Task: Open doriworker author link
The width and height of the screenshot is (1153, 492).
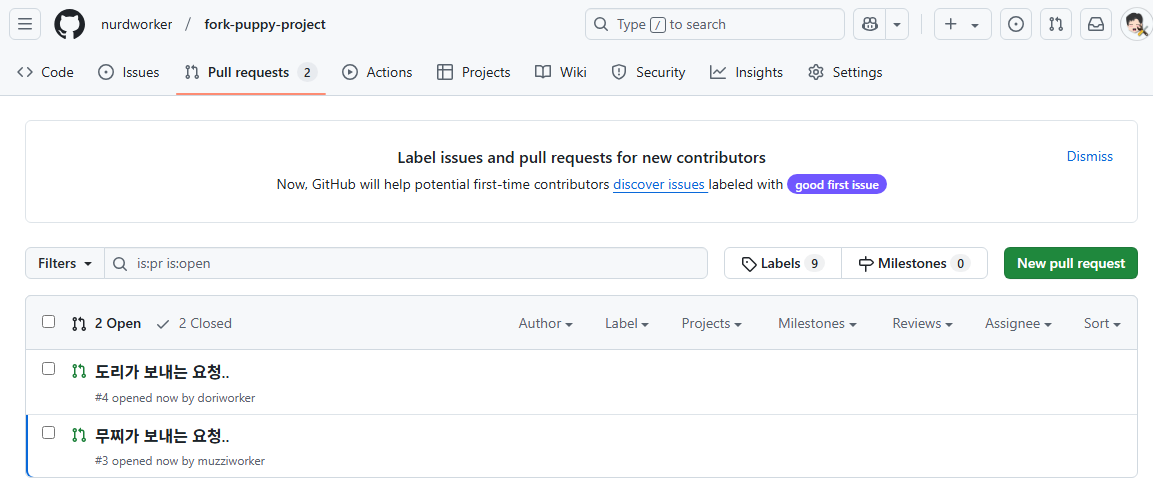Action: pos(226,398)
